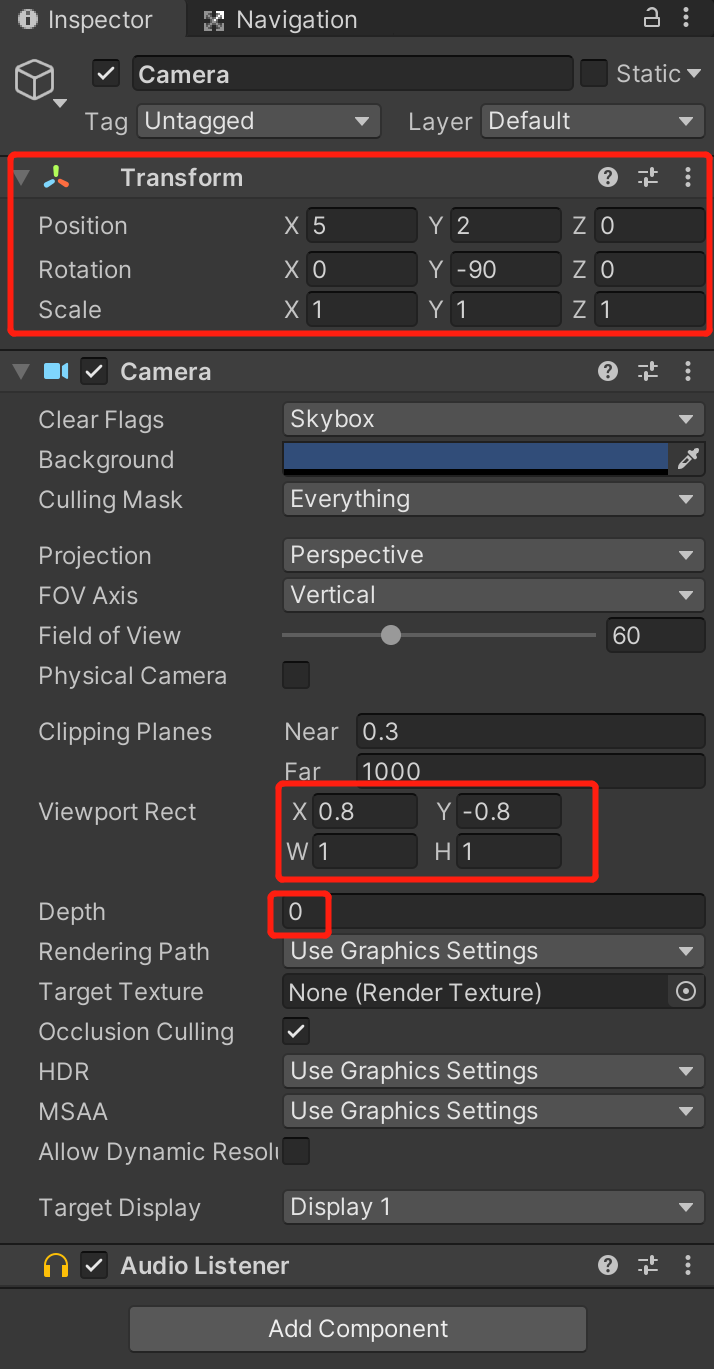The height and width of the screenshot is (1369, 714).
Task: Open Audio Listener help icon
Action: [x=608, y=1266]
